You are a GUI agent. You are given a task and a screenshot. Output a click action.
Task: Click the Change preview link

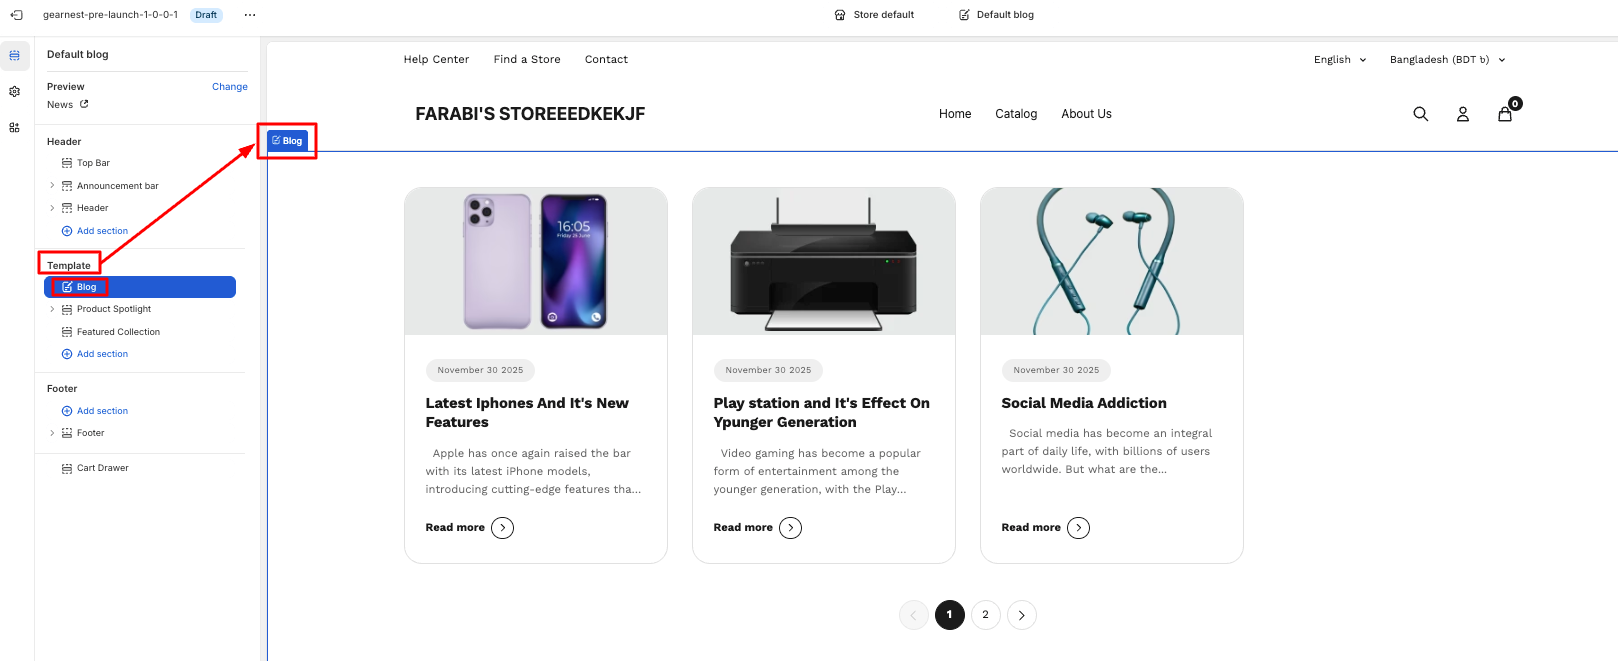coord(229,87)
